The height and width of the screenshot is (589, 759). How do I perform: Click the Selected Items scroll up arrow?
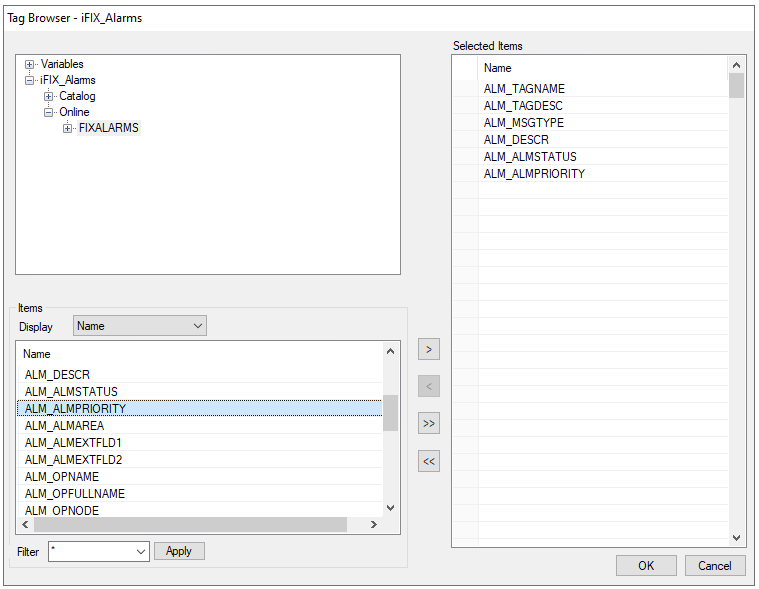point(736,65)
